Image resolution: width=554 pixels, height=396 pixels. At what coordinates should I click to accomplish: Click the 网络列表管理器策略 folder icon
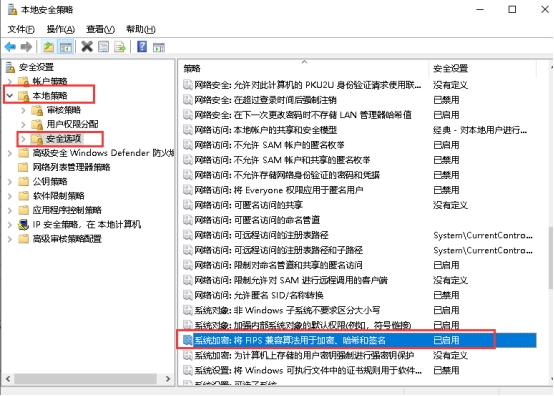[23, 167]
